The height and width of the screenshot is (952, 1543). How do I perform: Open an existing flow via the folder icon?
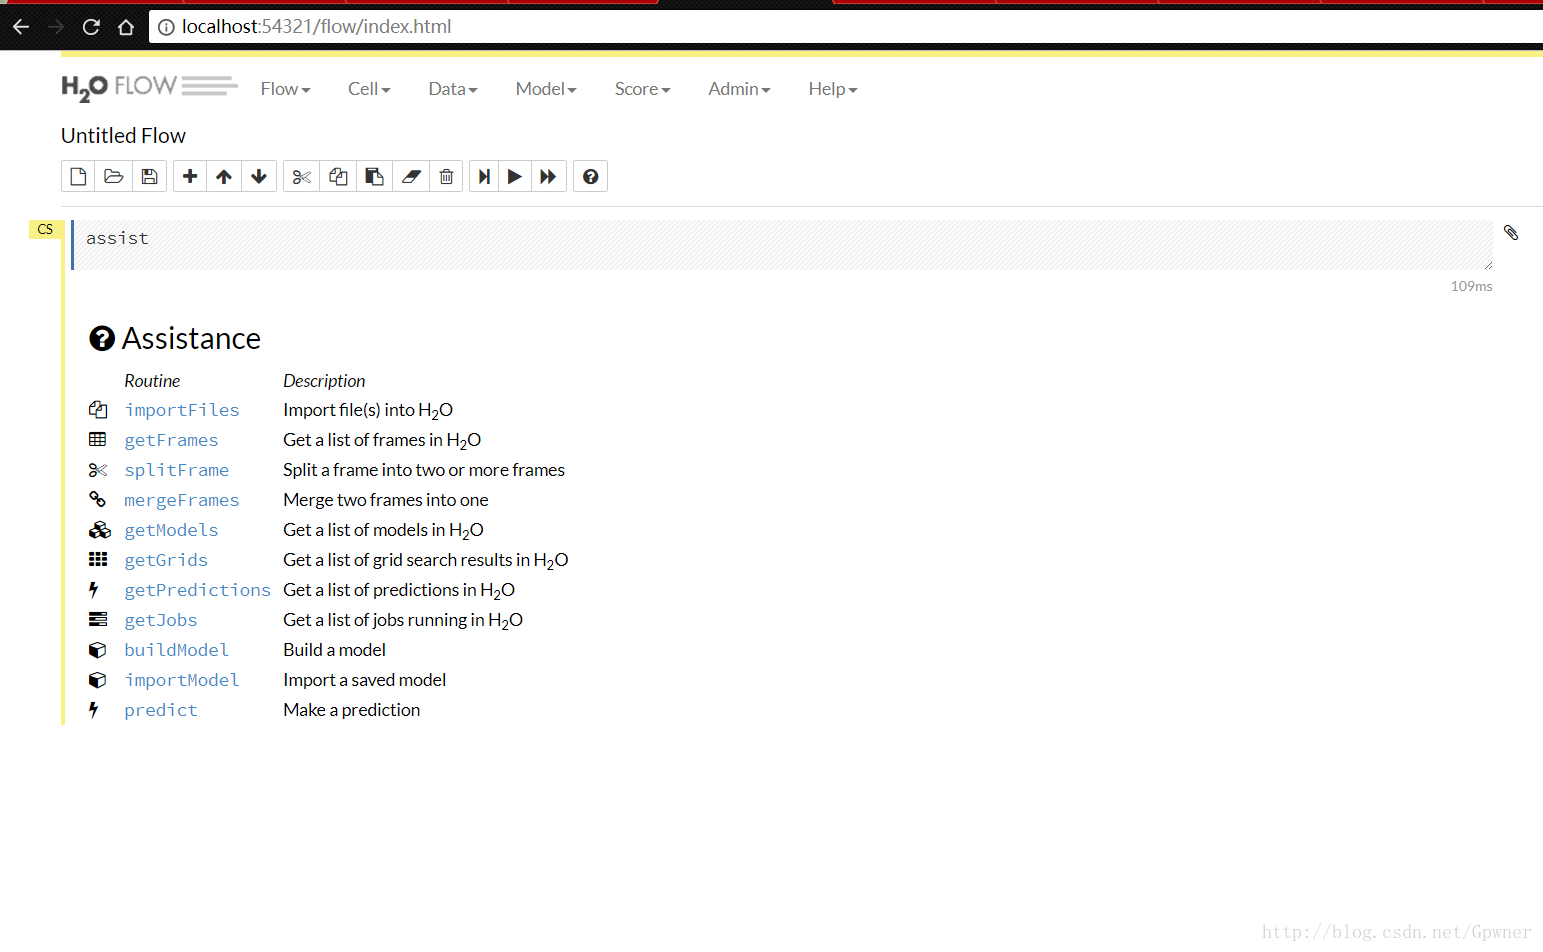click(113, 177)
